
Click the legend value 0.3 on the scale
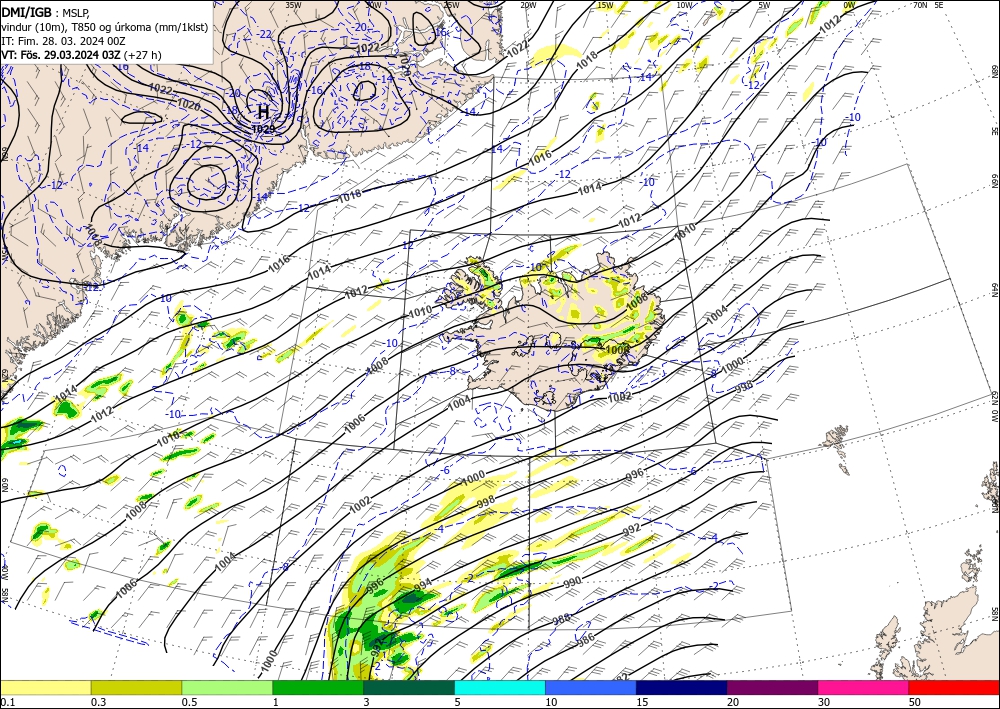pyautogui.click(x=98, y=702)
